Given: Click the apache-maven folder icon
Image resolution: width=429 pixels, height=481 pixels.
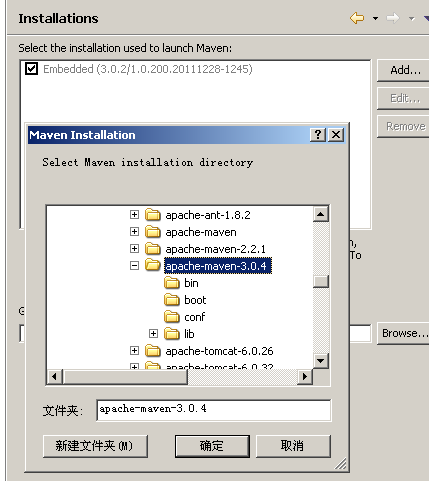Looking at the screenshot, I should tap(153, 232).
